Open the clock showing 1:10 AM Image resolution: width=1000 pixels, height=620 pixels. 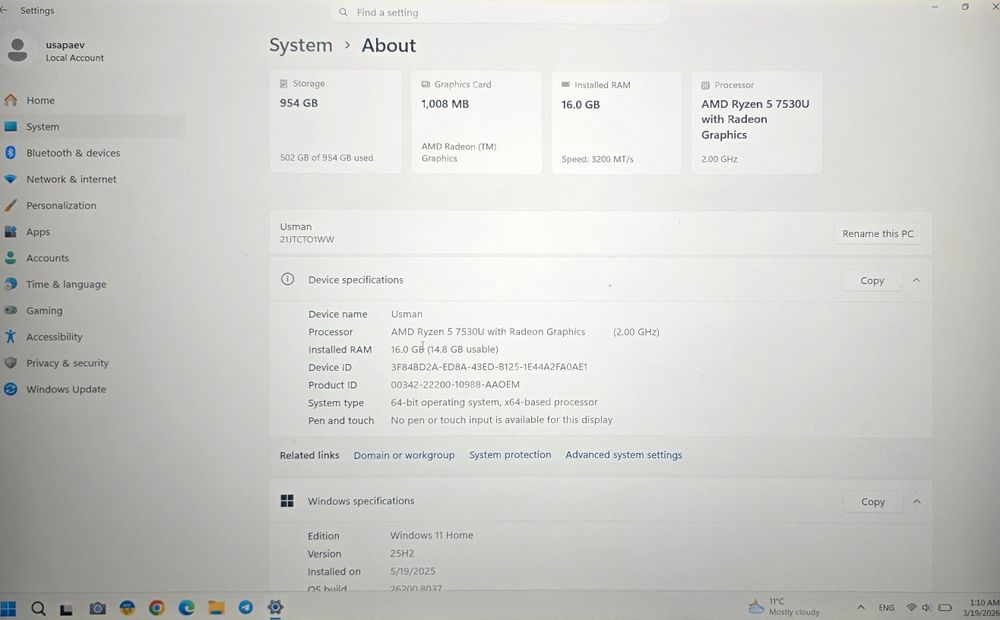coord(982,607)
